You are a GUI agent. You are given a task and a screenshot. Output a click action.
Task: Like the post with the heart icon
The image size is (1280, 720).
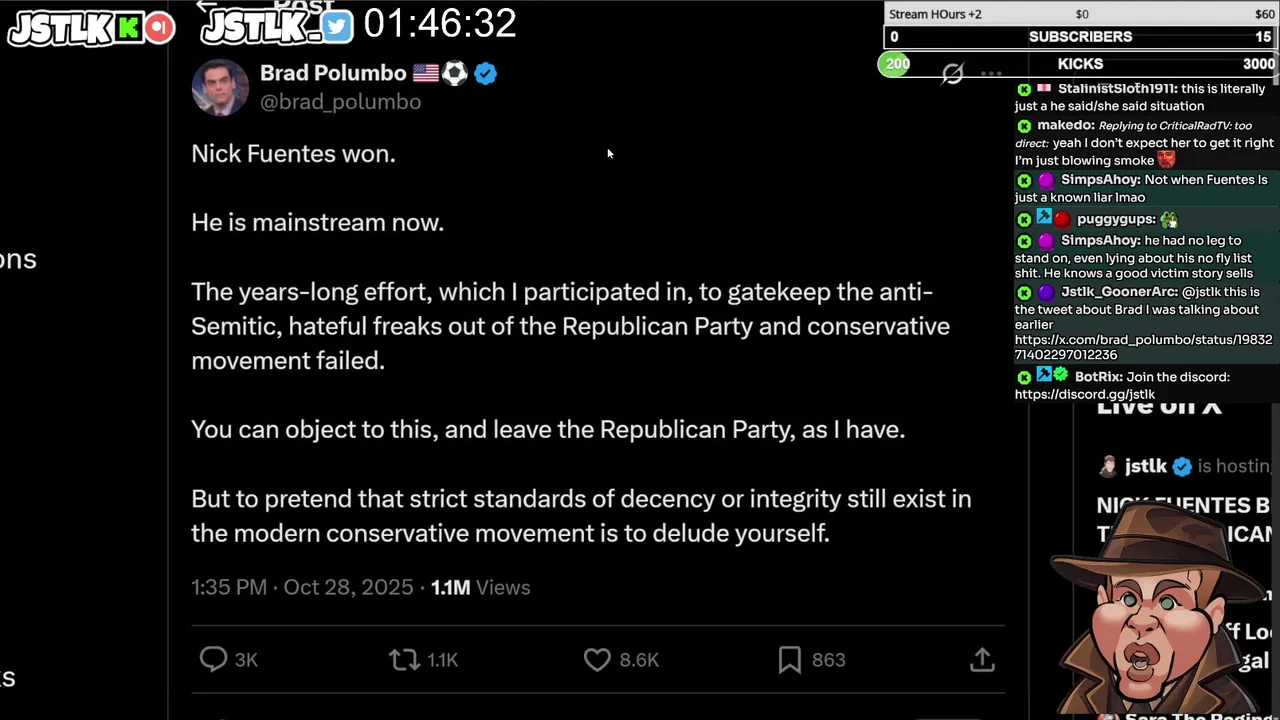pyautogui.click(x=597, y=659)
